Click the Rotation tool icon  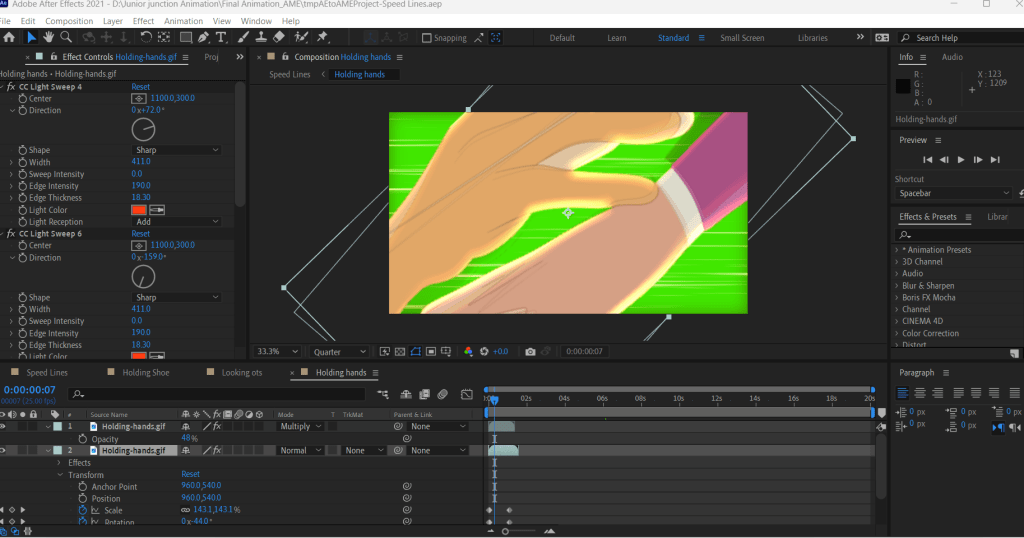coord(146,38)
